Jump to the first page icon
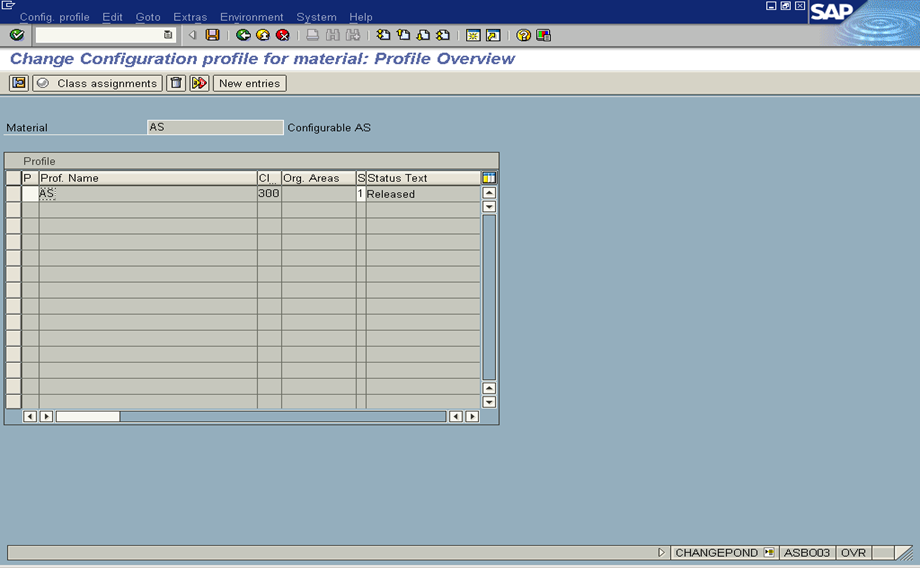This screenshot has width=920, height=568. coord(383,35)
